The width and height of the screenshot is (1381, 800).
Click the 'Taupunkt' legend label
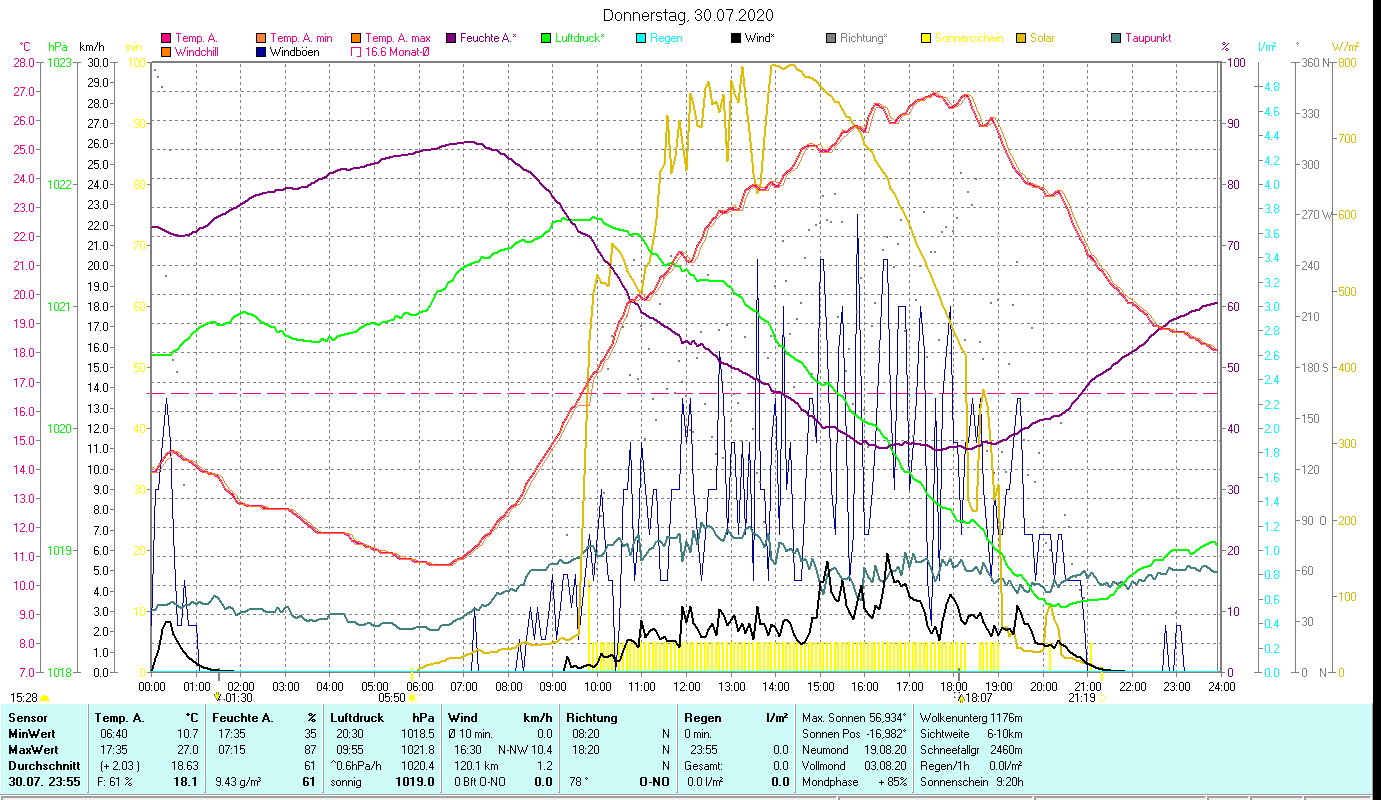(1148, 38)
